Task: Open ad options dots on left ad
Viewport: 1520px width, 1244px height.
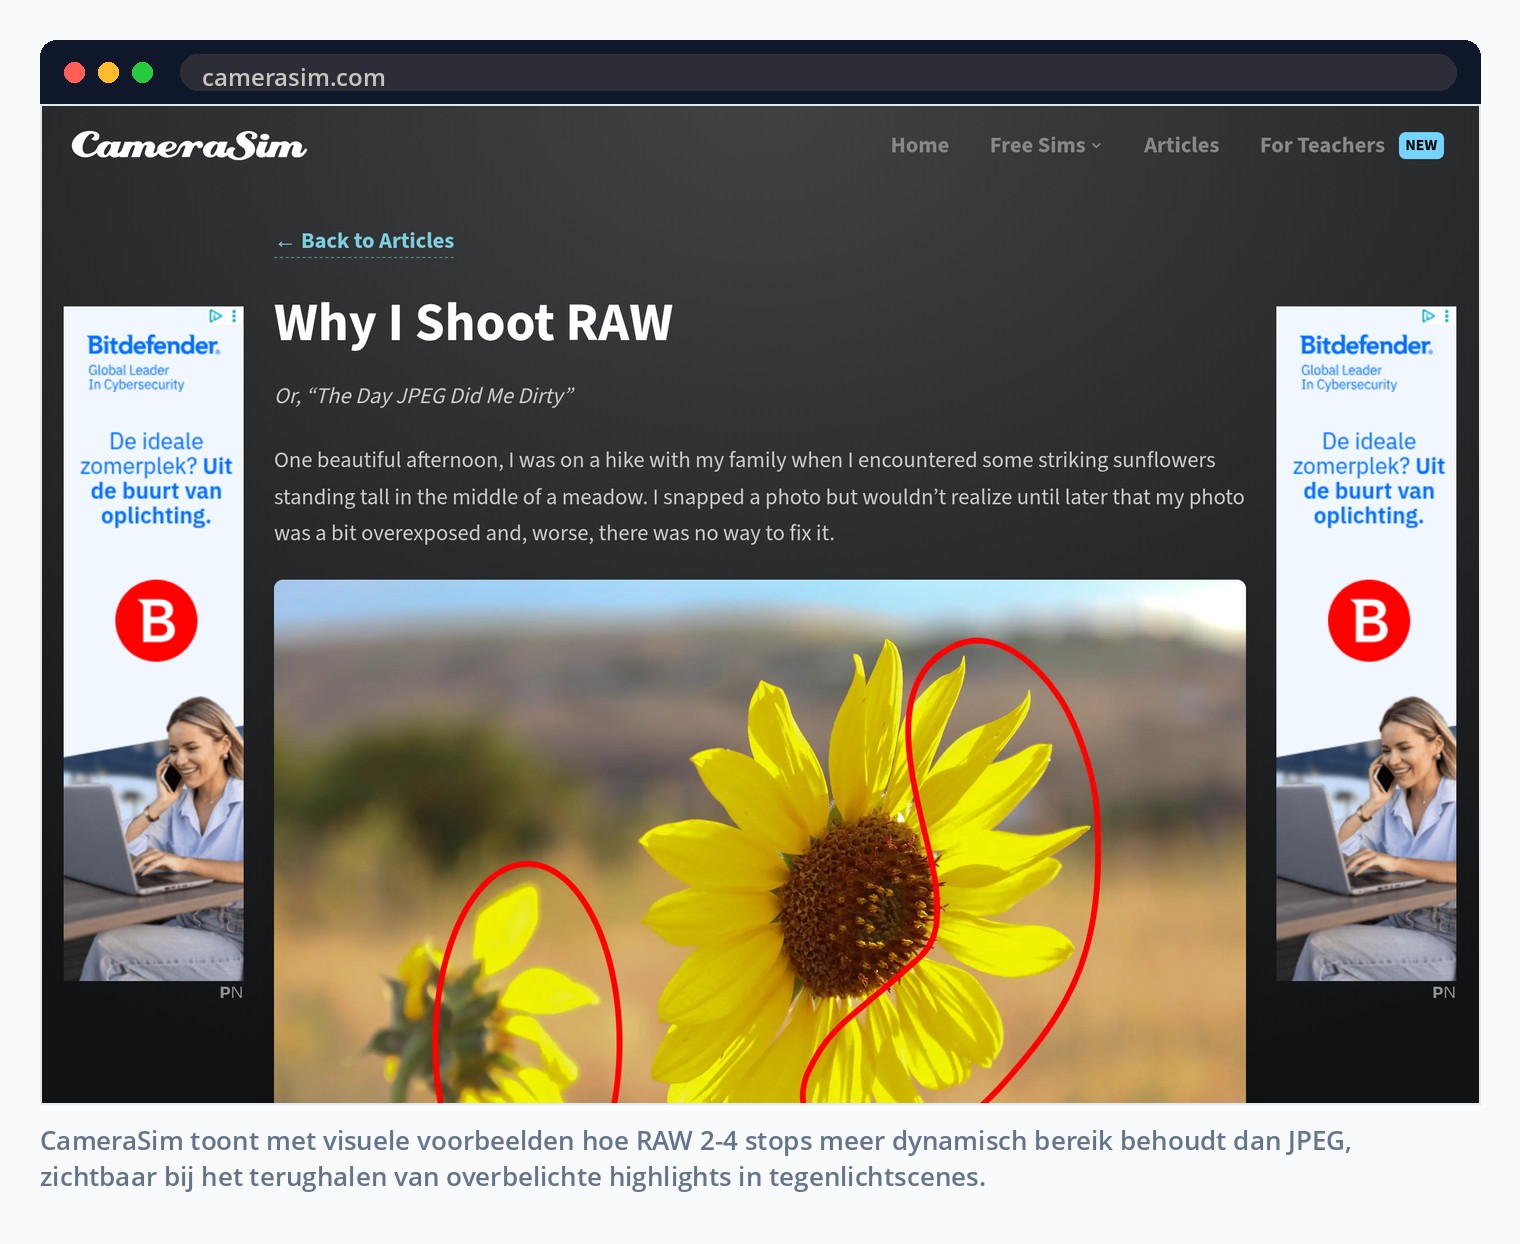Action: (234, 316)
